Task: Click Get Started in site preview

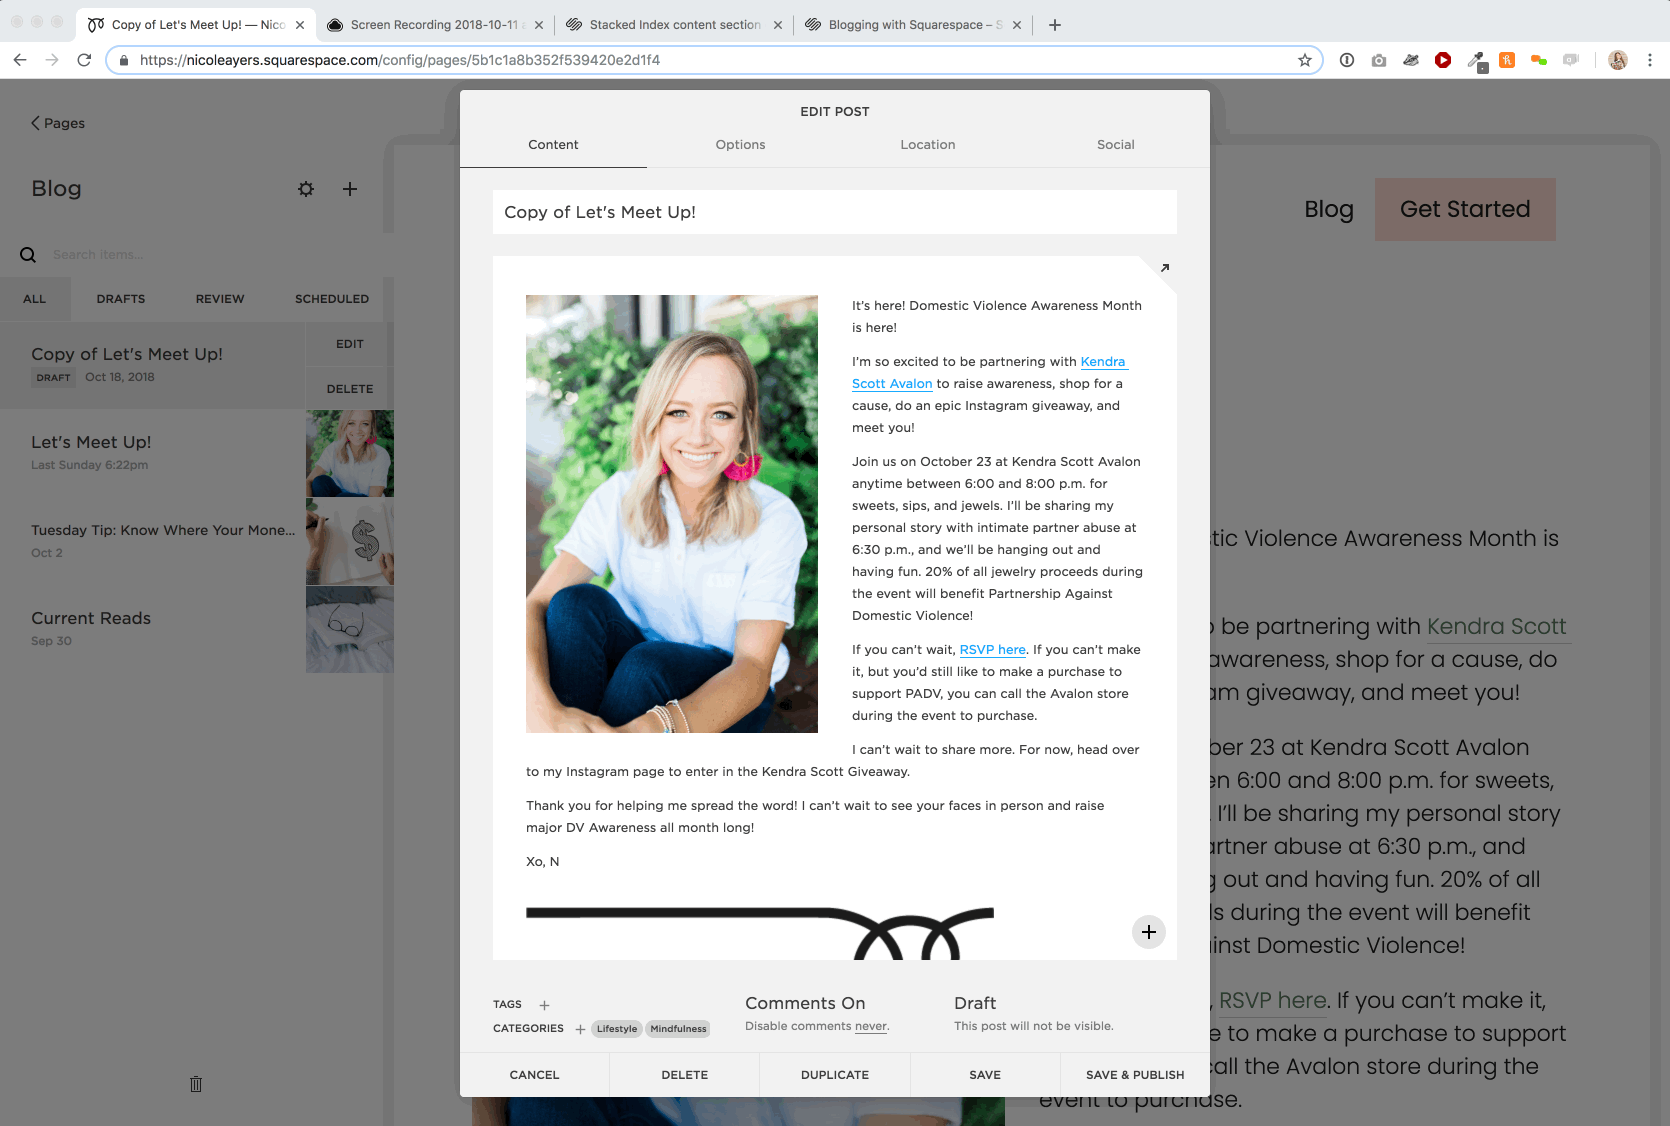Action: pyautogui.click(x=1465, y=209)
